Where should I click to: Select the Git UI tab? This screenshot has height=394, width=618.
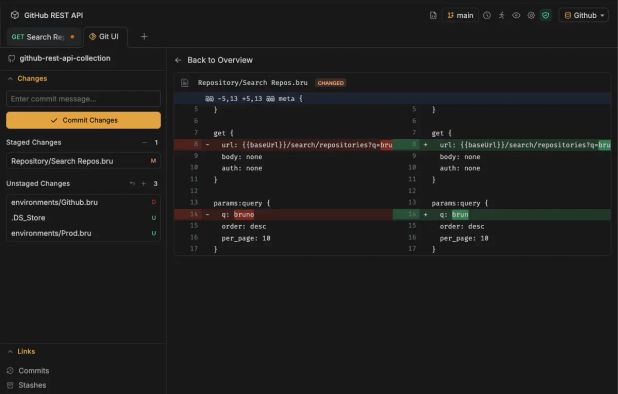pos(104,37)
